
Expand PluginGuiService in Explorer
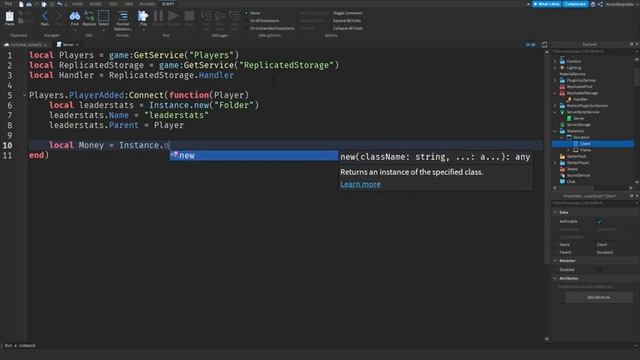(x=555, y=80)
